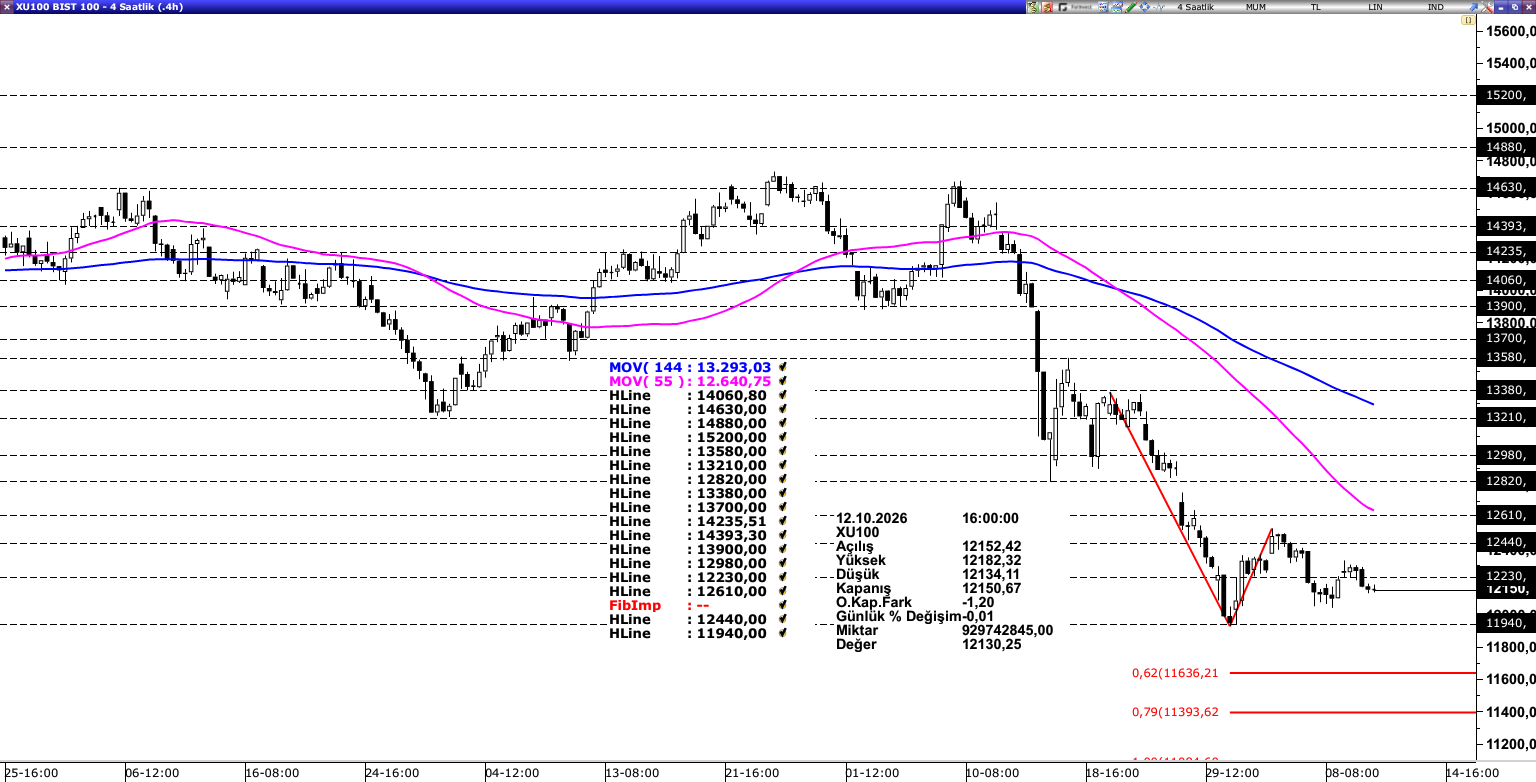The image size is (1536, 782).
Task: Toggle the HLine 12230,00 checkmark
Action: click(x=782, y=578)
